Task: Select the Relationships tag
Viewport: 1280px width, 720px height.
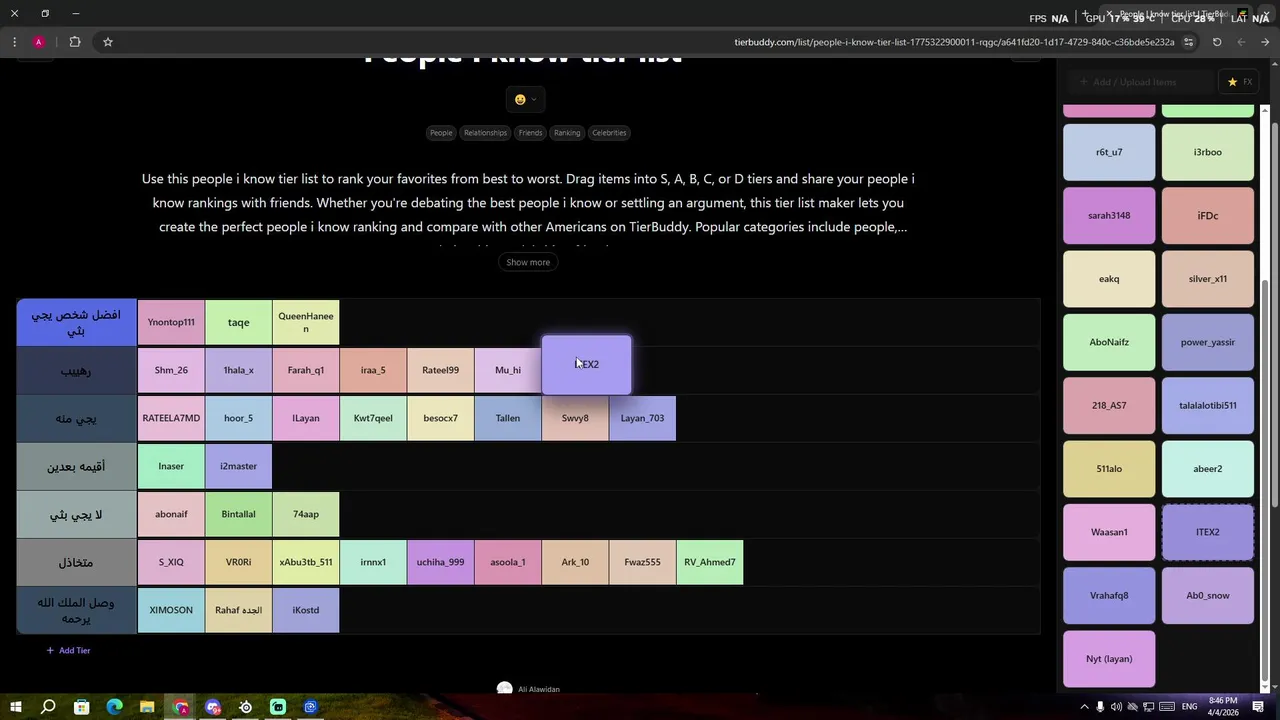Action: click(485, 133)
